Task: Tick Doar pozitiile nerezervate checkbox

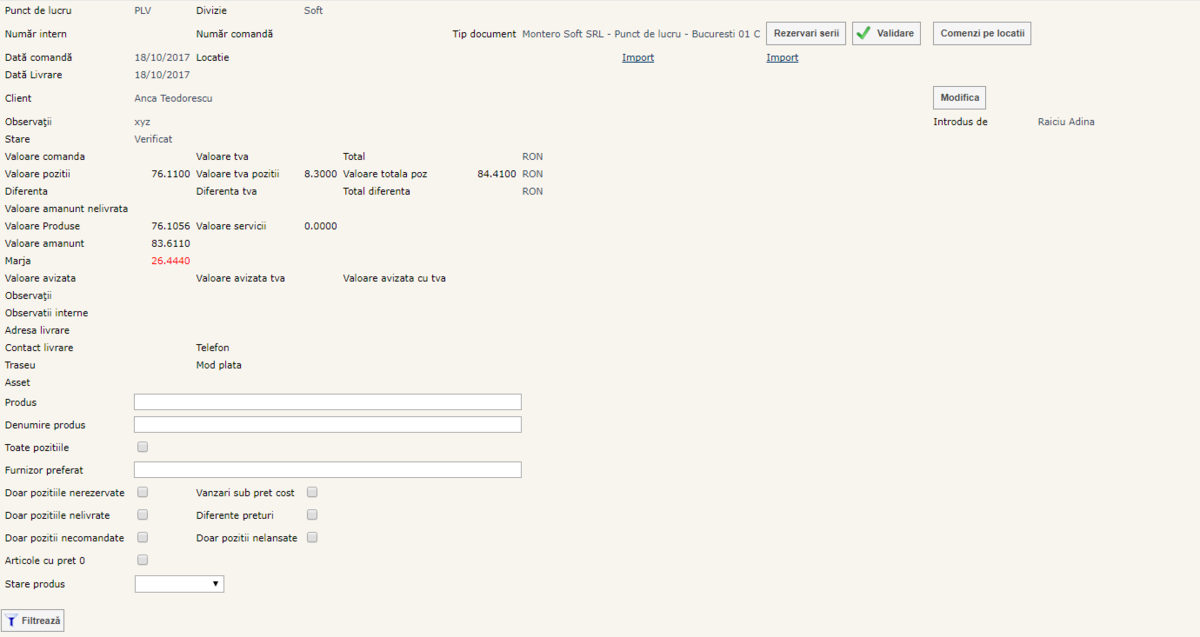Action: (142, 492)
